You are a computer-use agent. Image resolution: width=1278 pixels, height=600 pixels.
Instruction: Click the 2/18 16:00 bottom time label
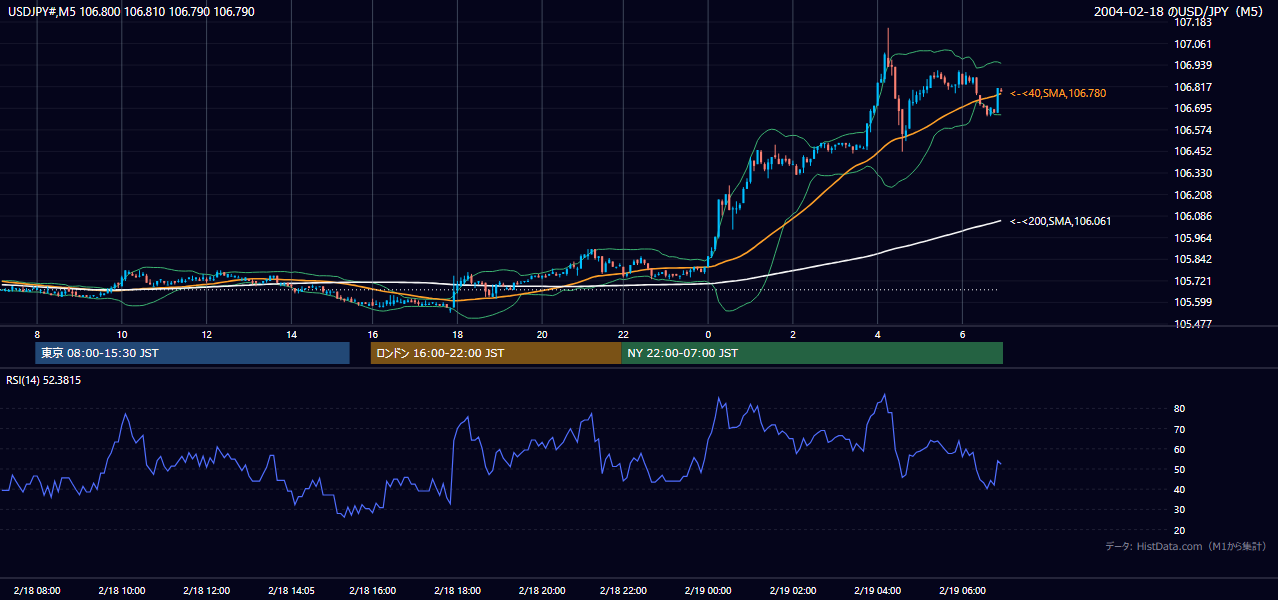[372, 590]
